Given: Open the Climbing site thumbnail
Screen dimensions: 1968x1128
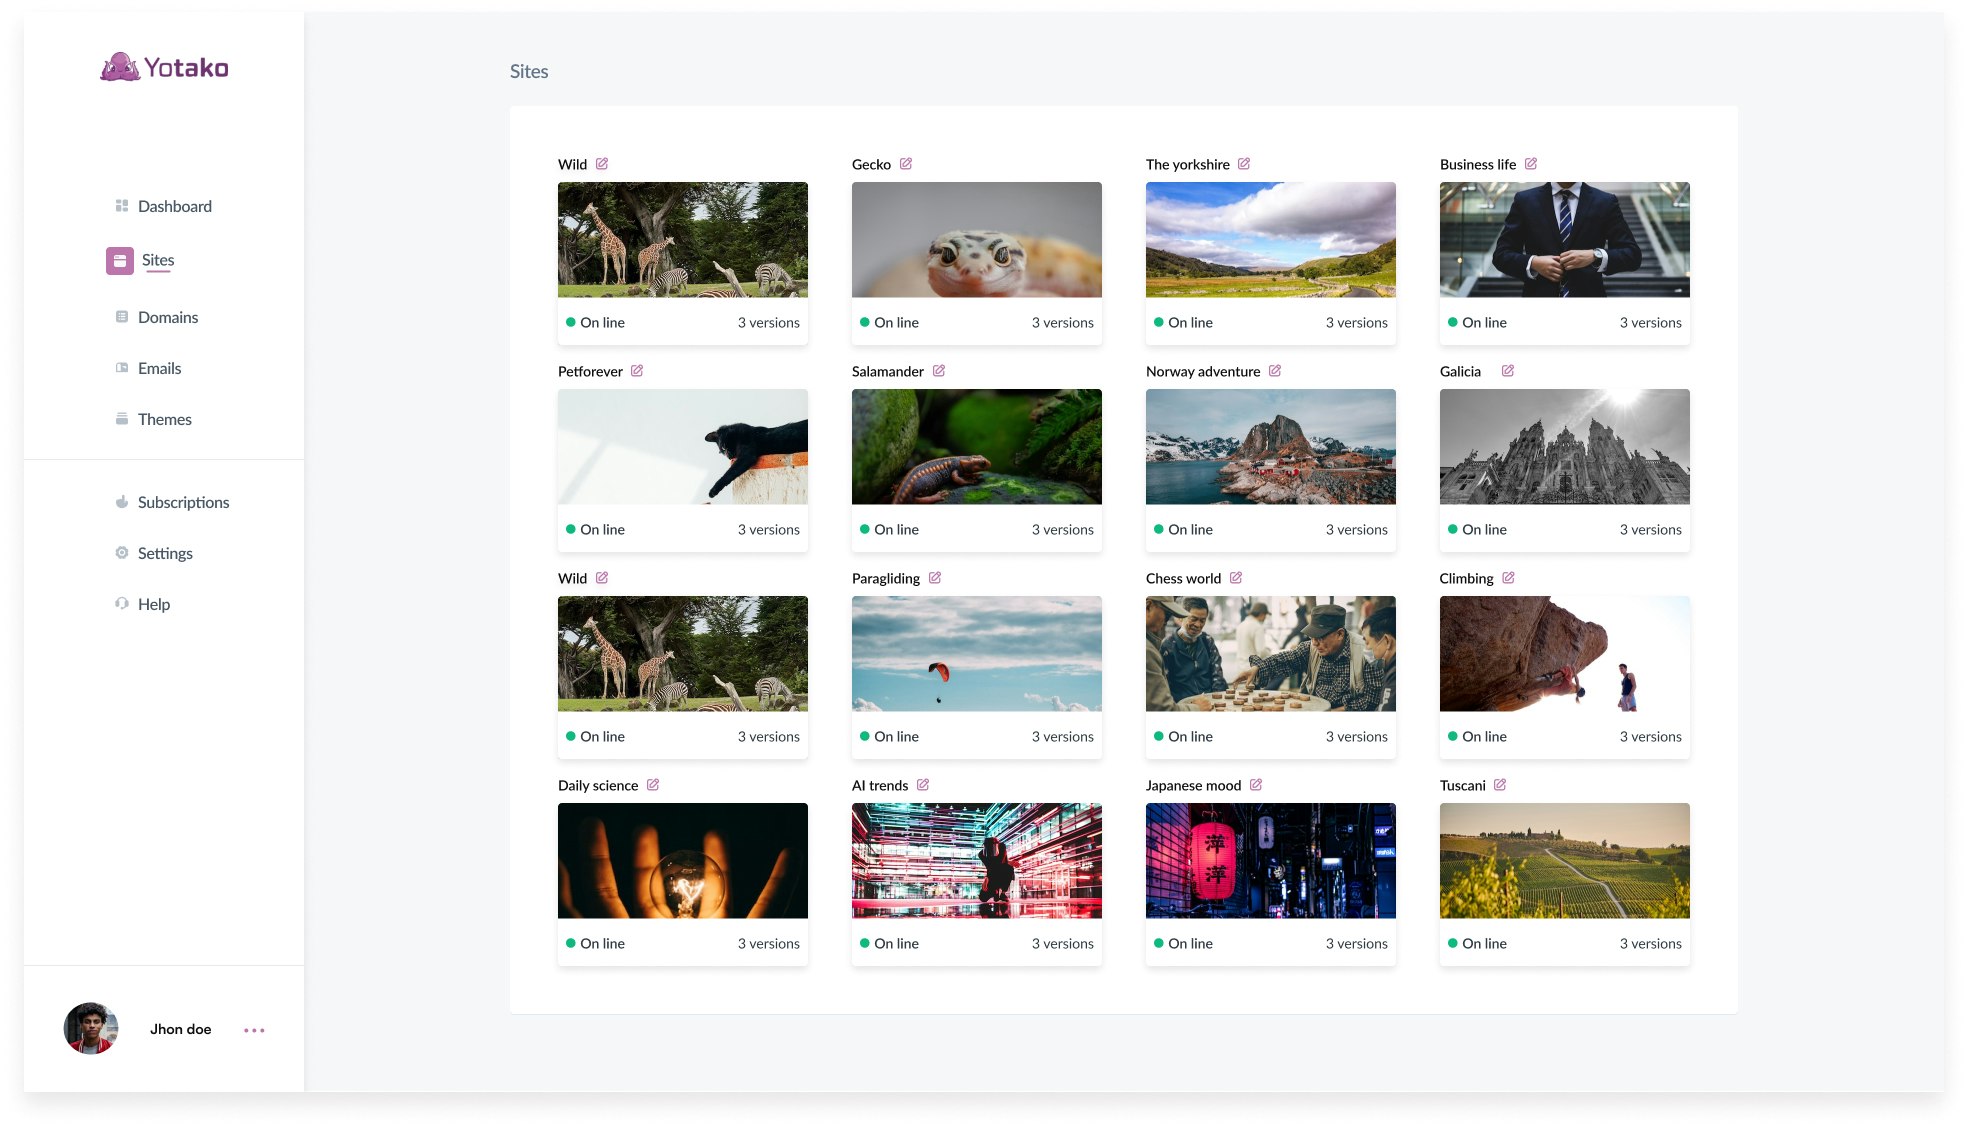Looking at the screenshot, I should click(x=1565, y=654).
